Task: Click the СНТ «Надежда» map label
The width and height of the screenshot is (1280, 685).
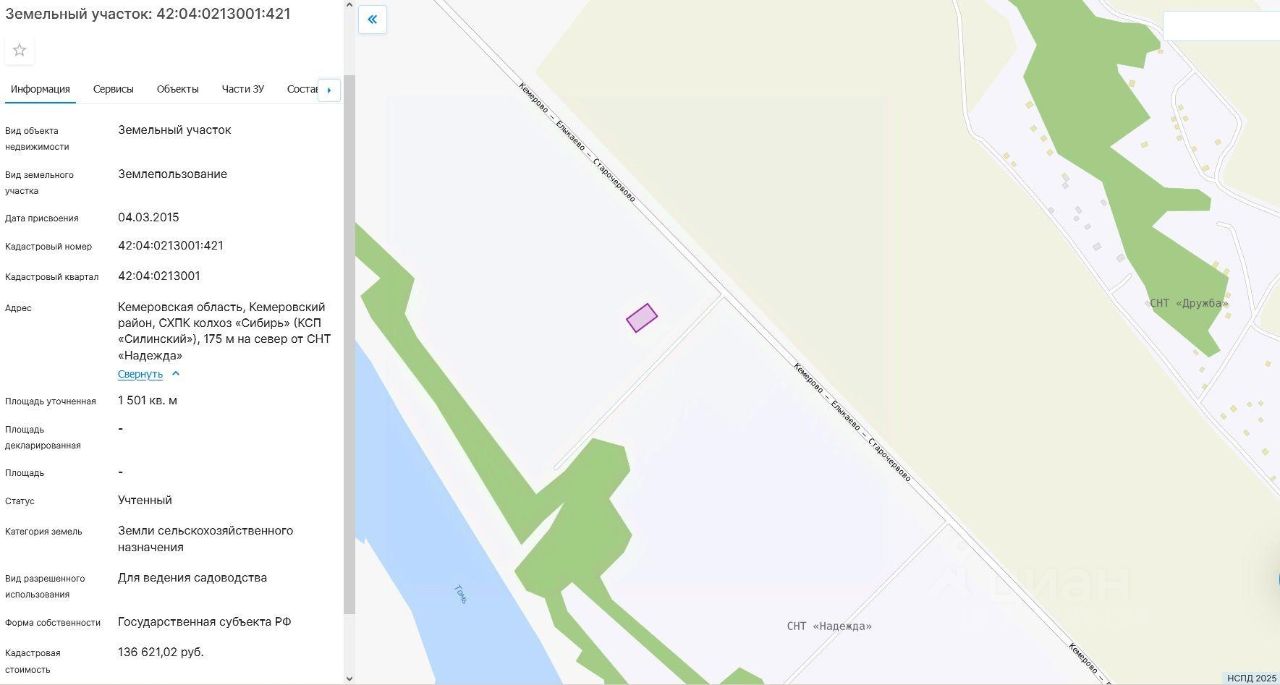Action: 829,626
